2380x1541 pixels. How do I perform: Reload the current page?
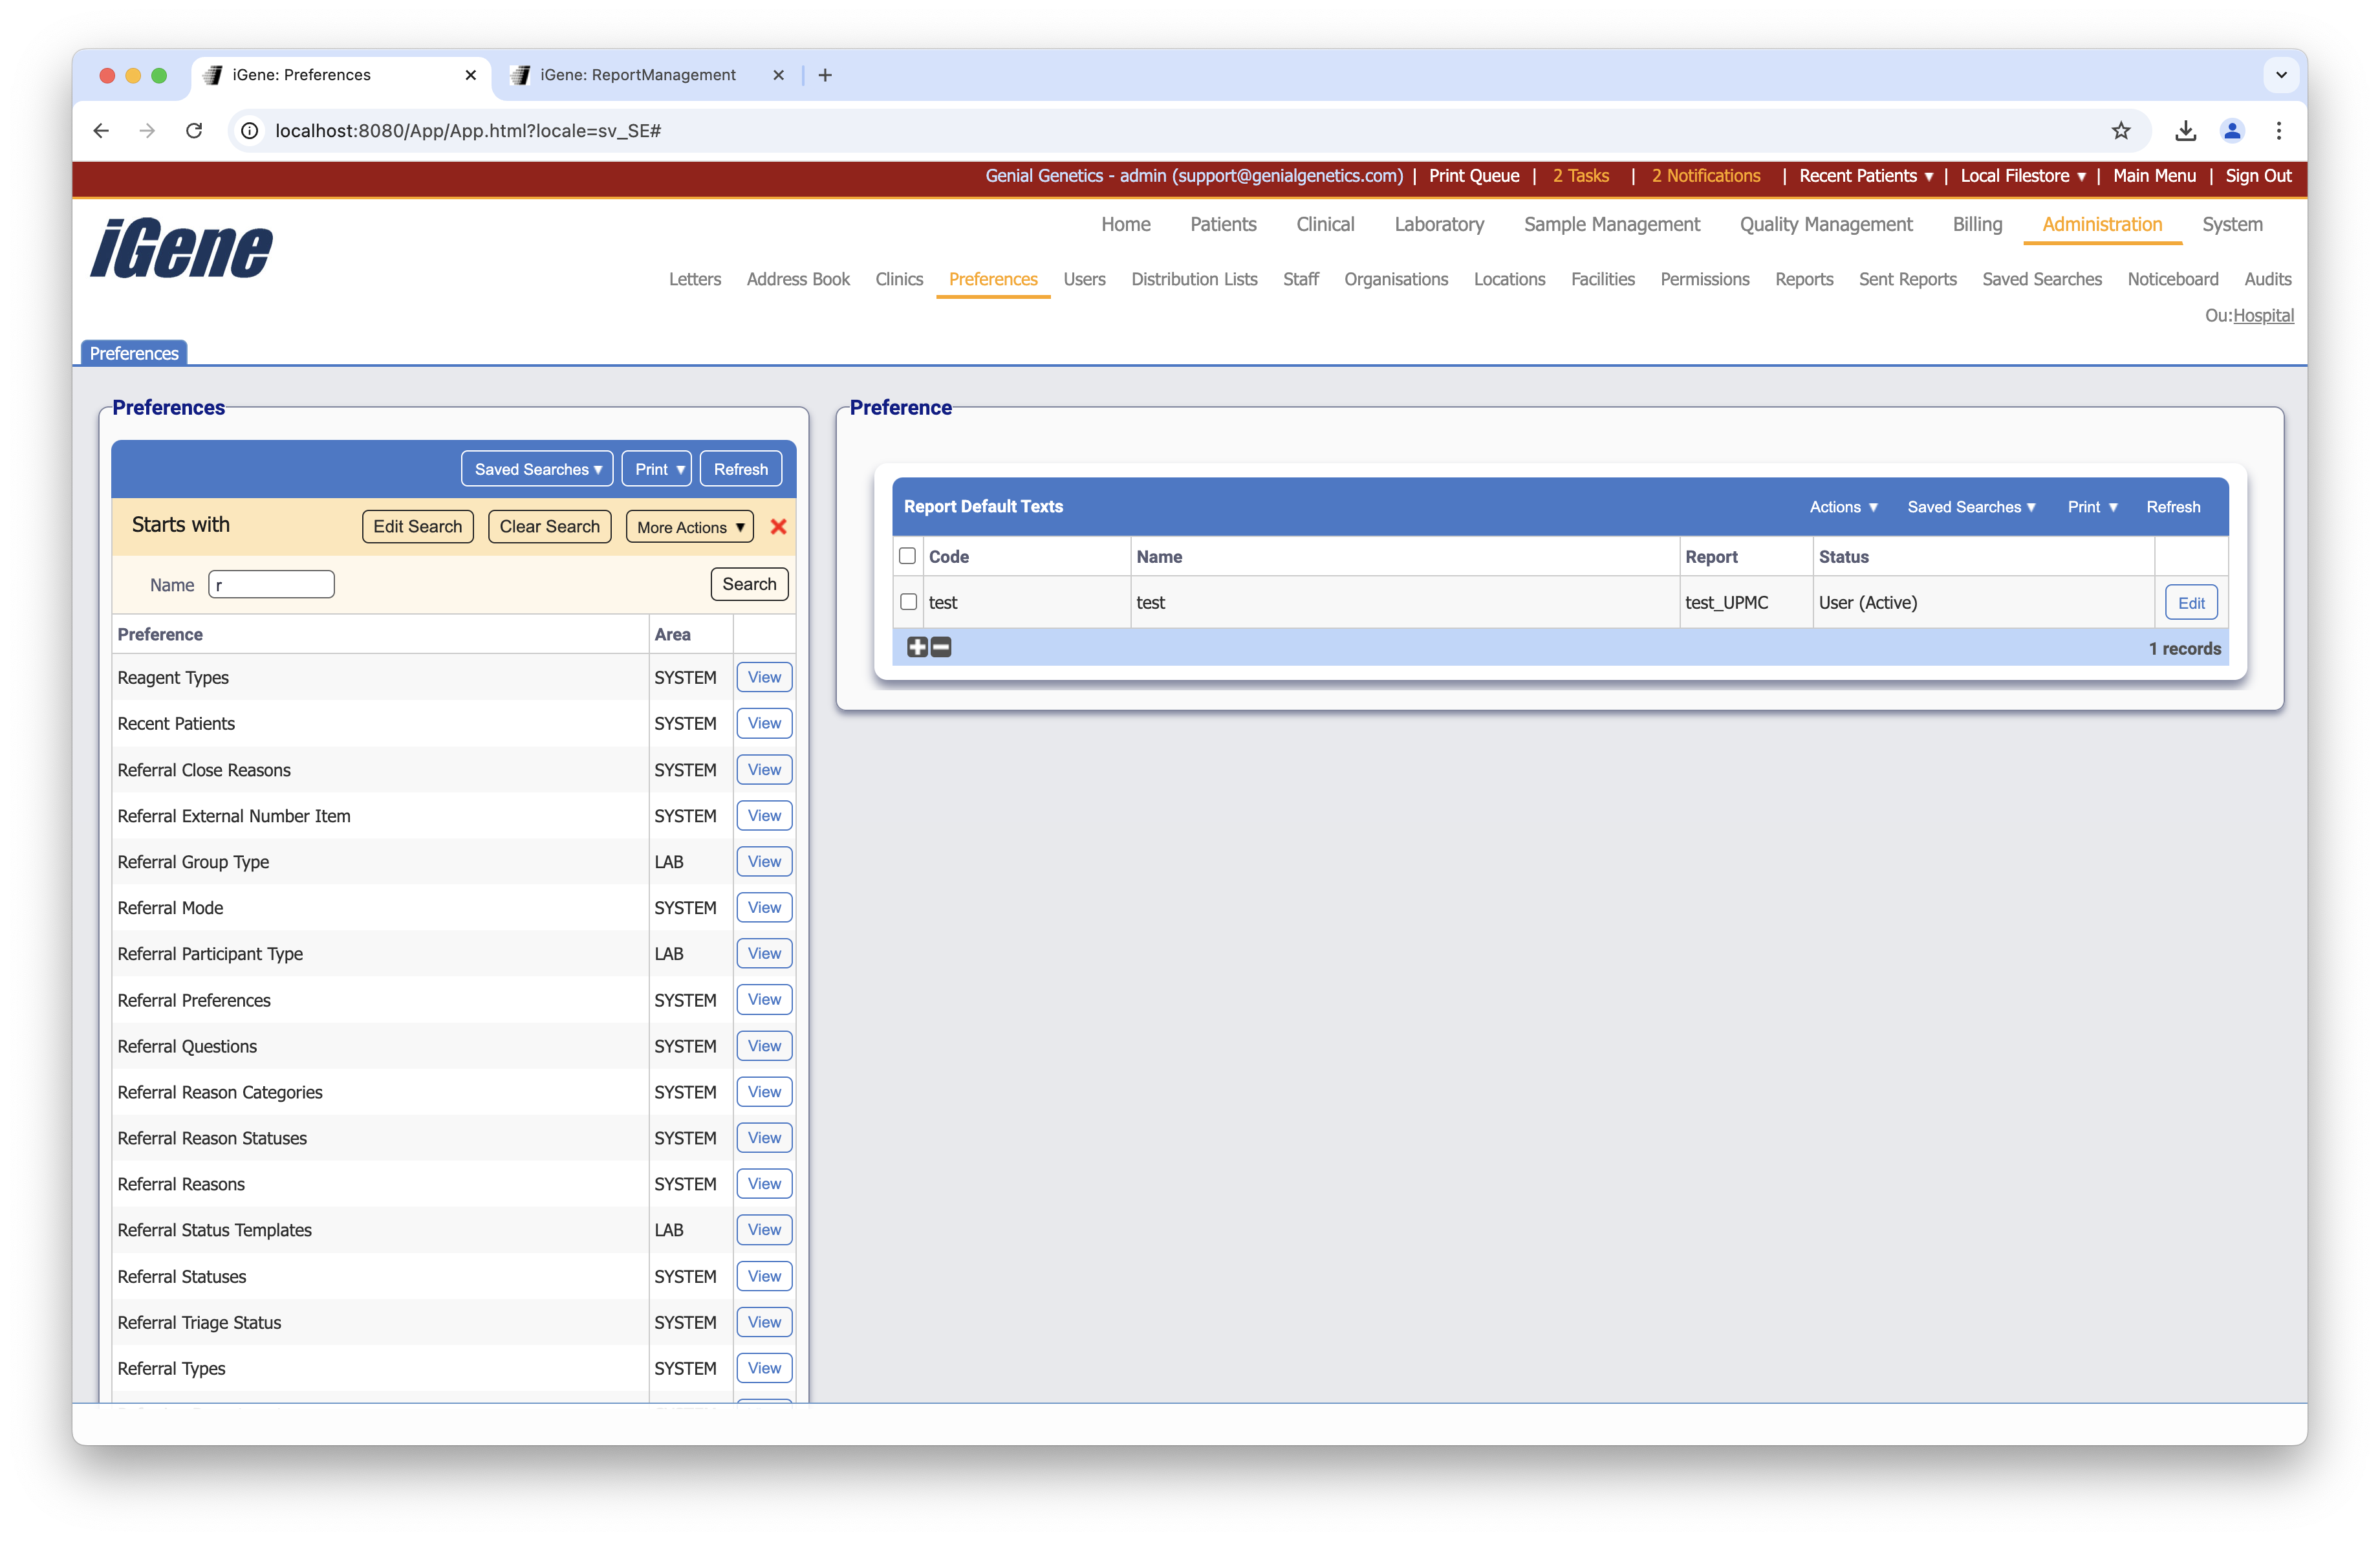pos(194,131)
